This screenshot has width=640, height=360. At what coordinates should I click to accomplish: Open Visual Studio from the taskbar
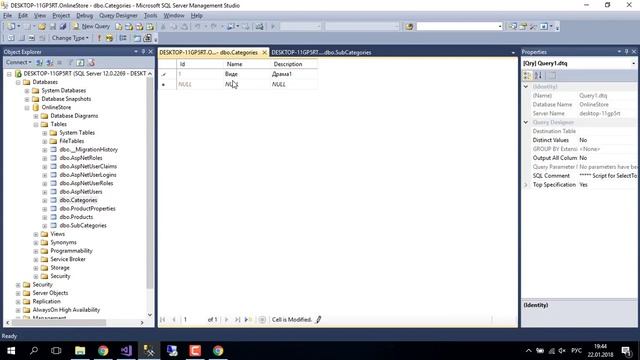coord(126,351)
